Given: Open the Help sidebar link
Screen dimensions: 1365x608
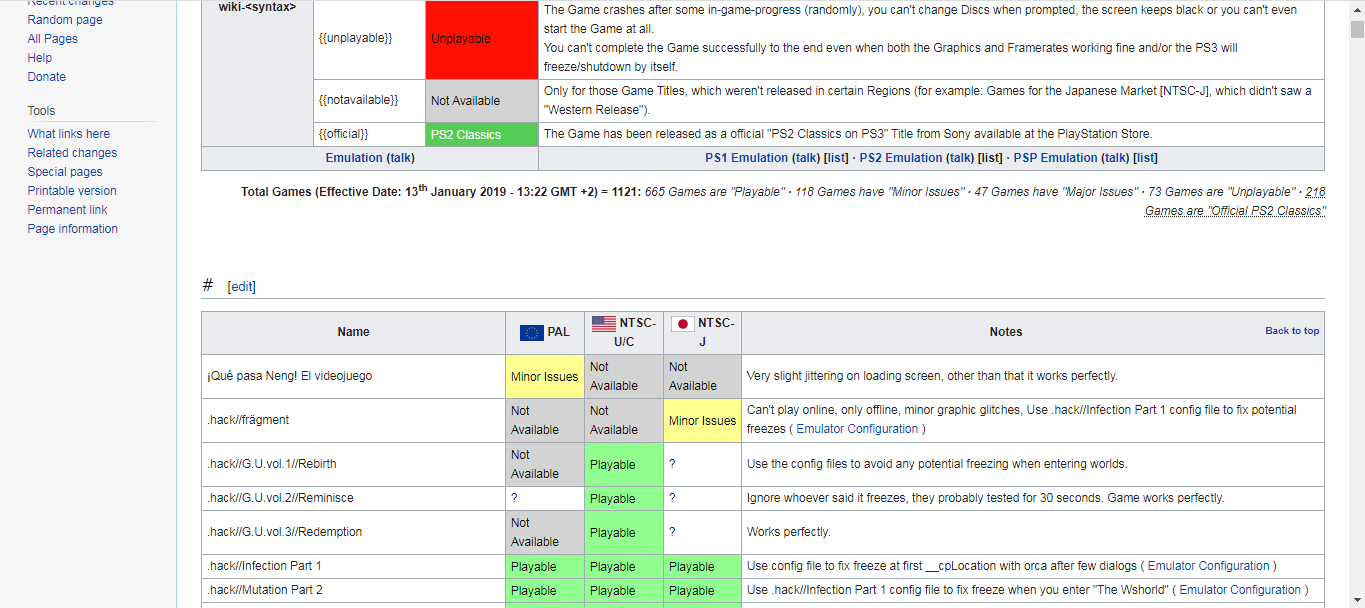Looking at the screenshot, I should (x=40, y=58).
